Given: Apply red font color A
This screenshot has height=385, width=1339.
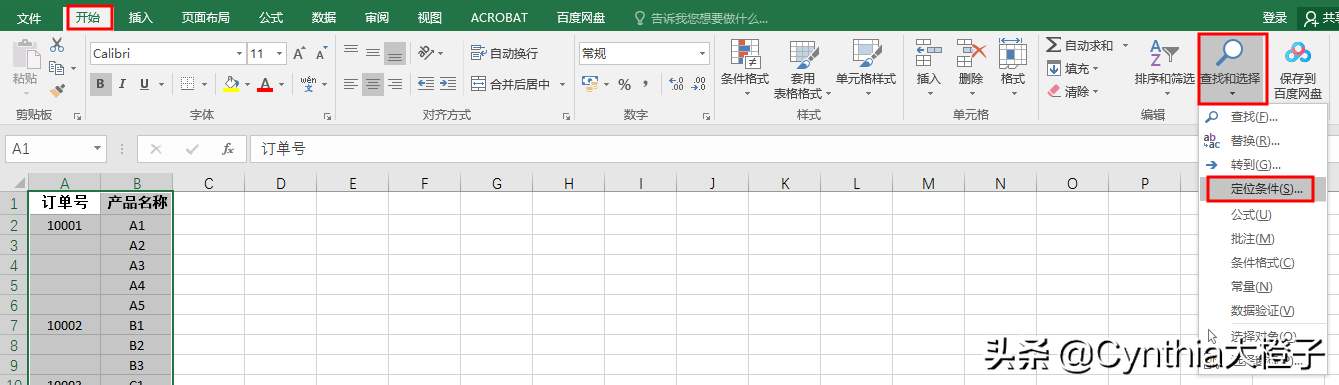Looking at the screenshot, I should 264,84.
